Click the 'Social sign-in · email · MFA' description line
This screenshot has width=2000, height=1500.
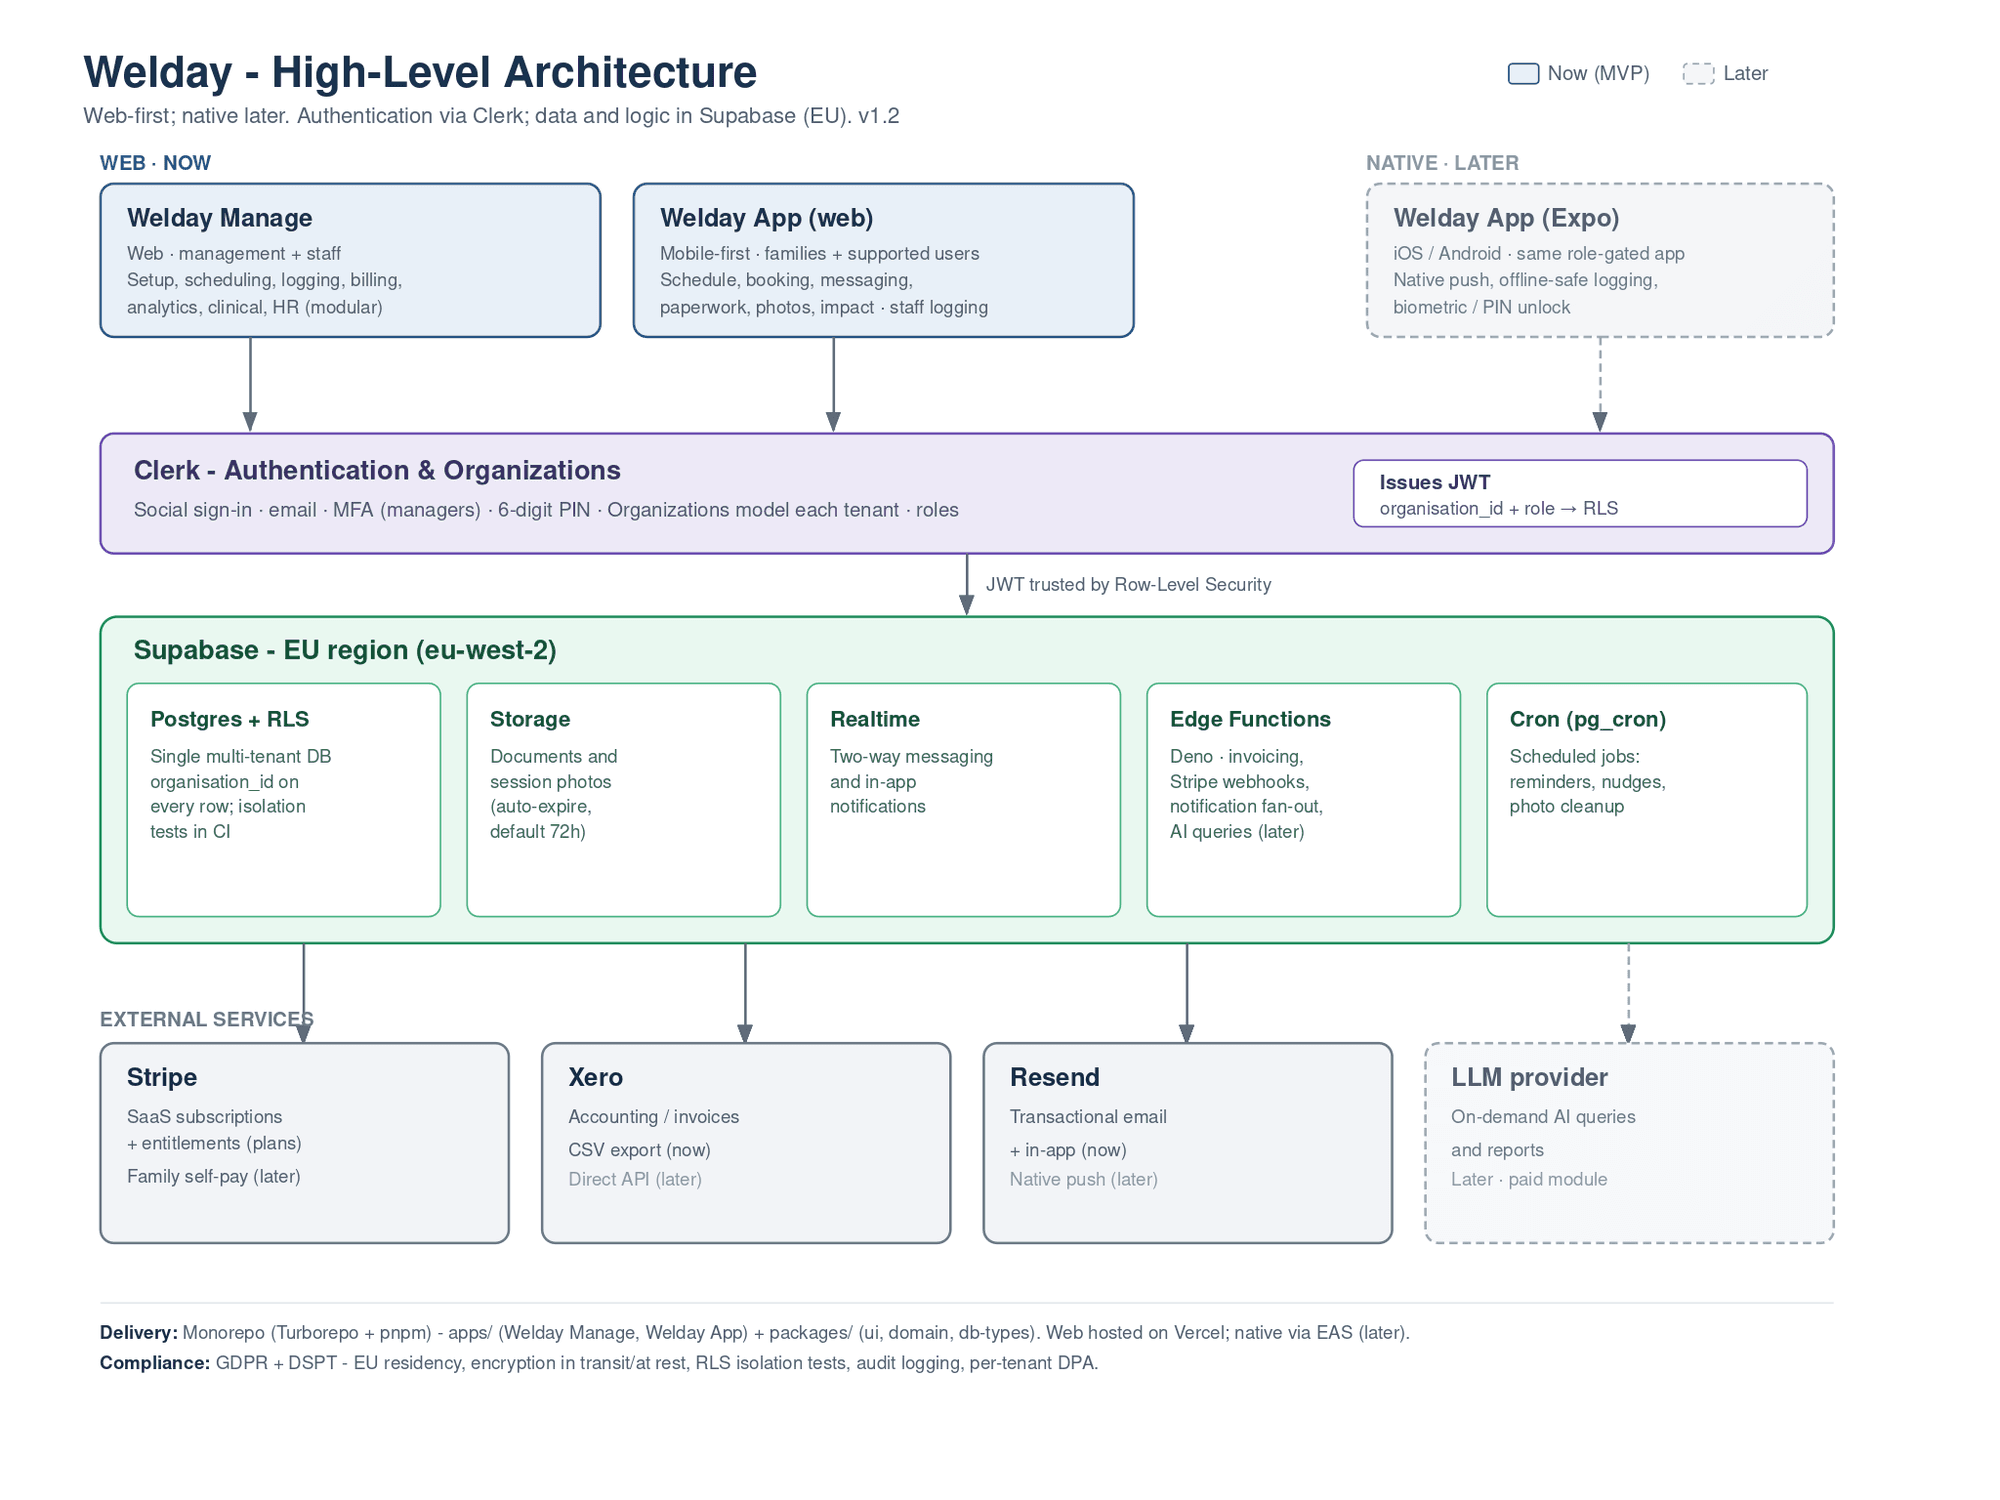click(546, 510)
